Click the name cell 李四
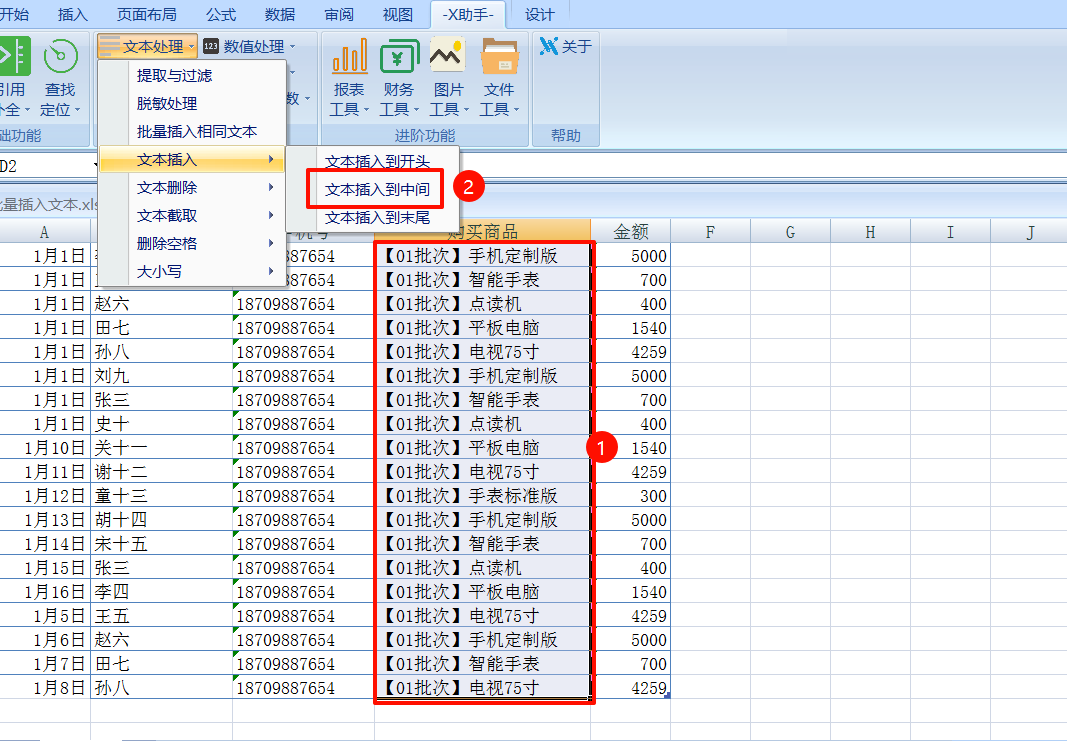1067x741 pixels. pyautogui.click(x=161, y=592)
